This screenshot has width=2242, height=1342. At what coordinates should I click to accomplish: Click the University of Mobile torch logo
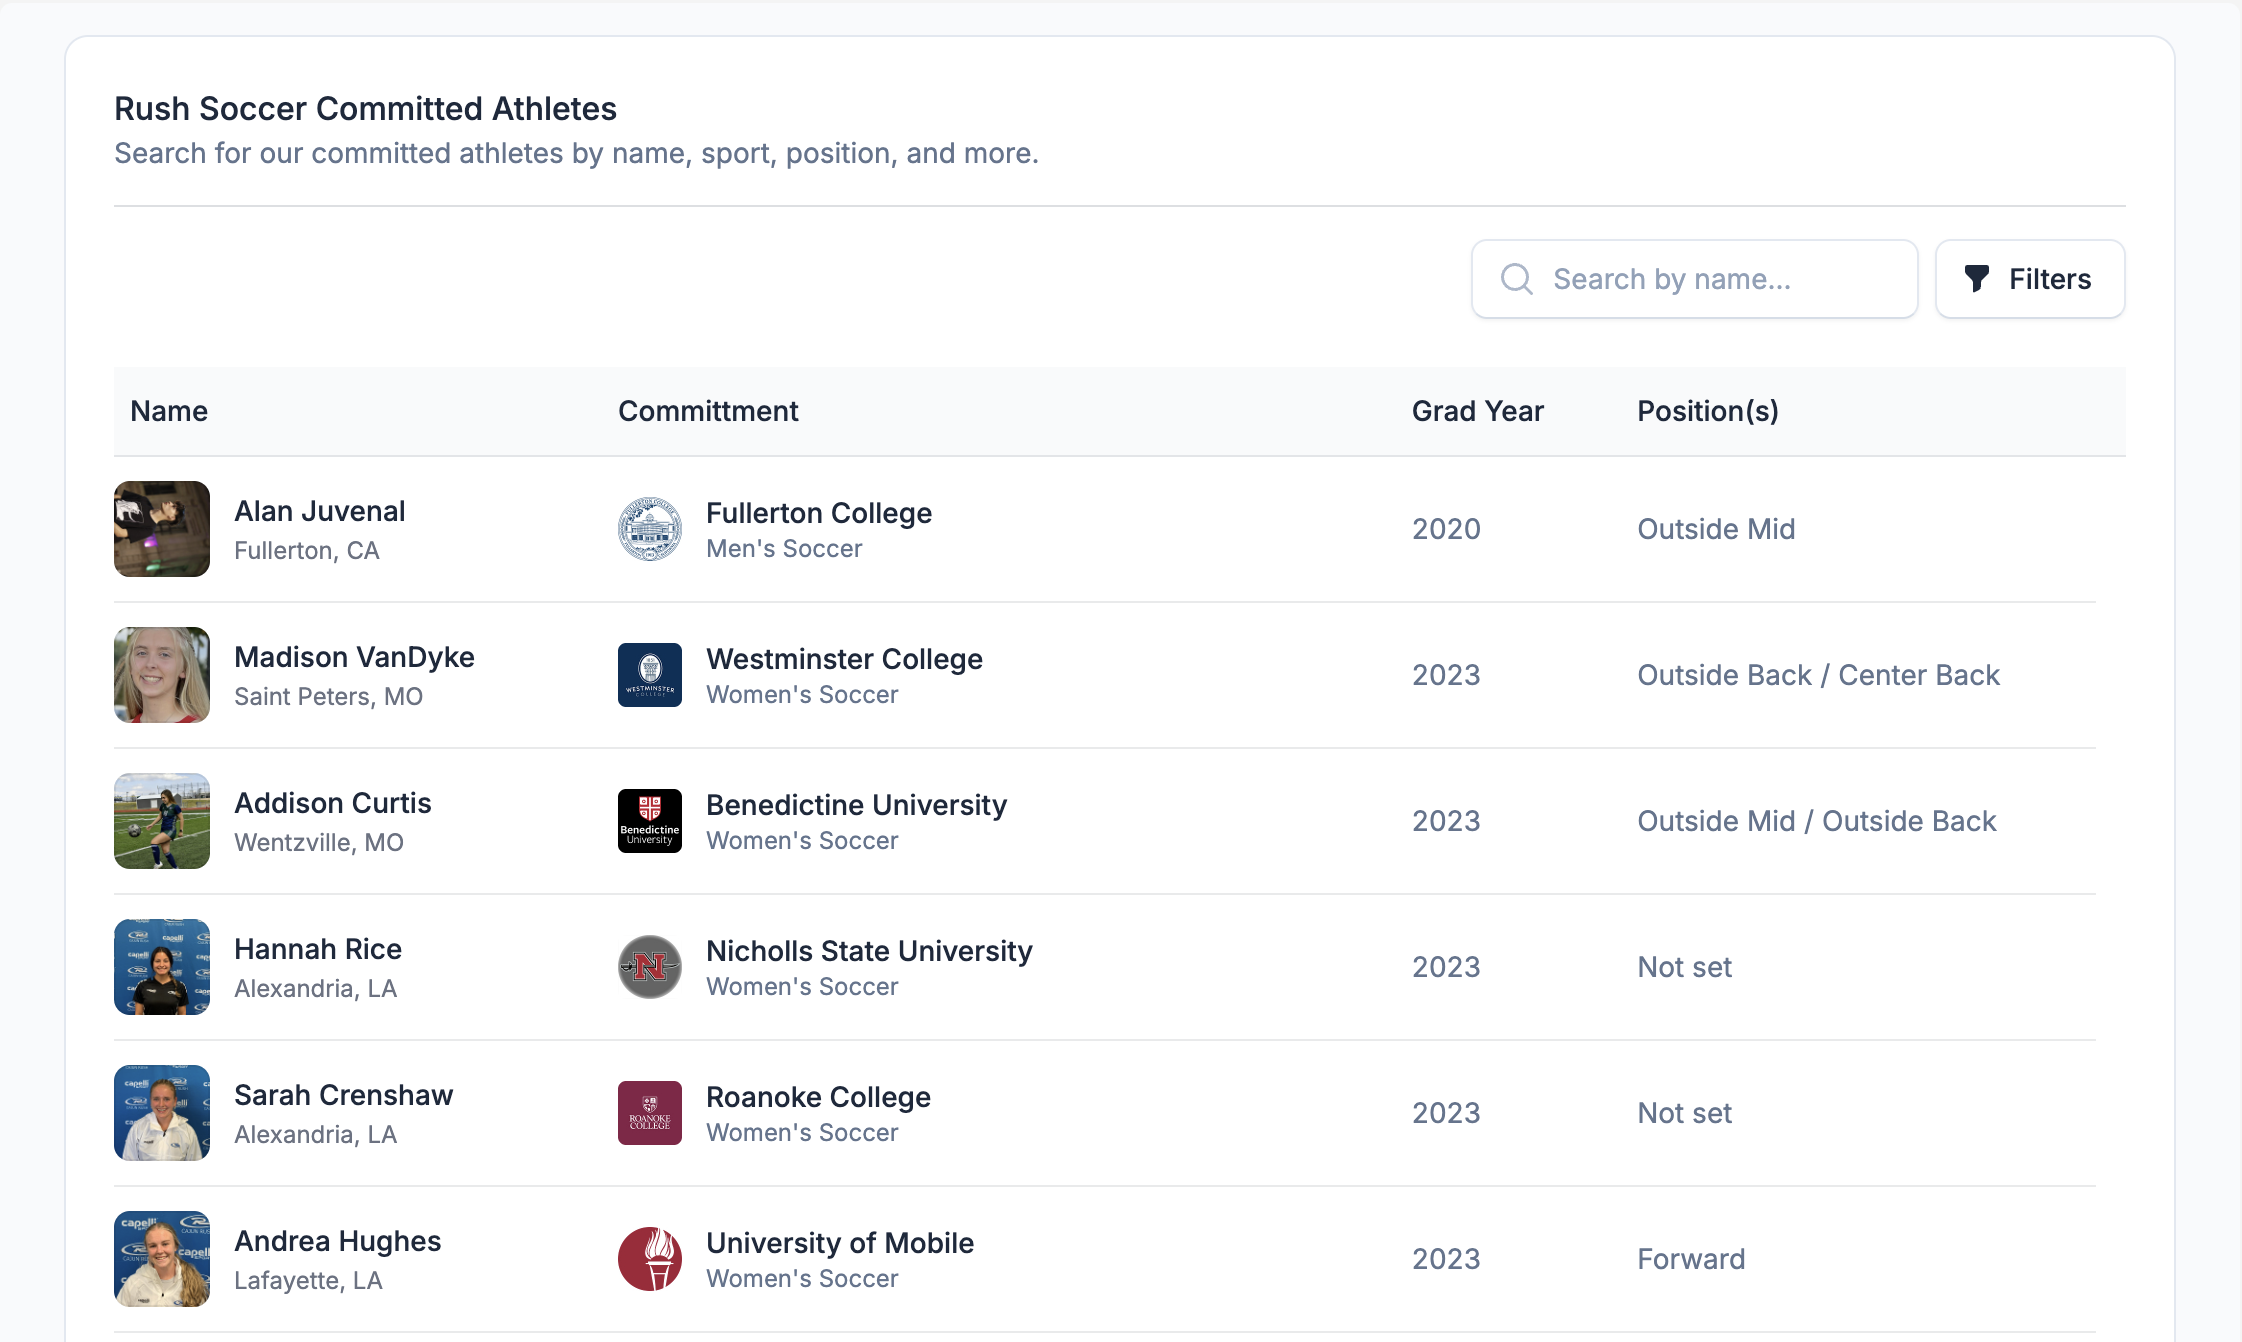pos(649,1259)
